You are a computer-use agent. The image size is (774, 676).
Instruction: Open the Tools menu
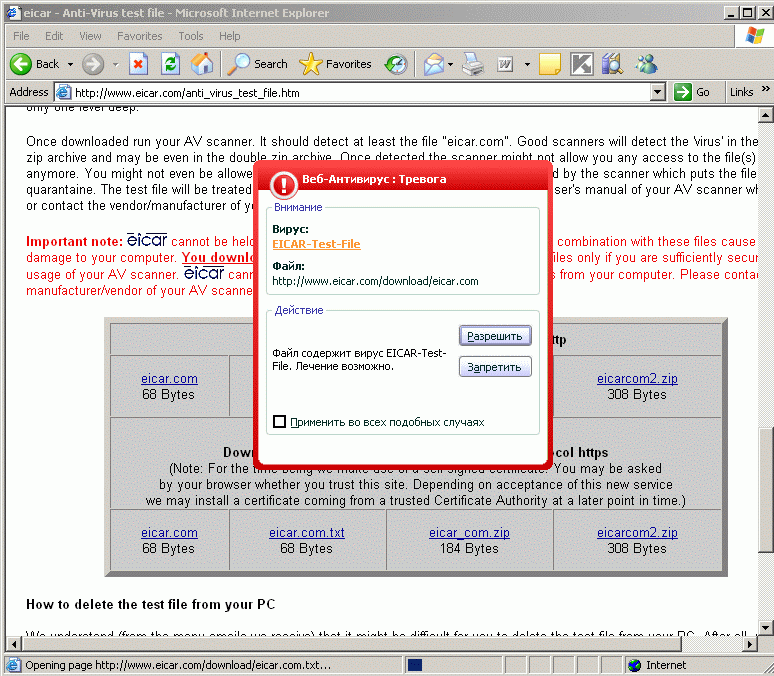[x=191, y=36]
